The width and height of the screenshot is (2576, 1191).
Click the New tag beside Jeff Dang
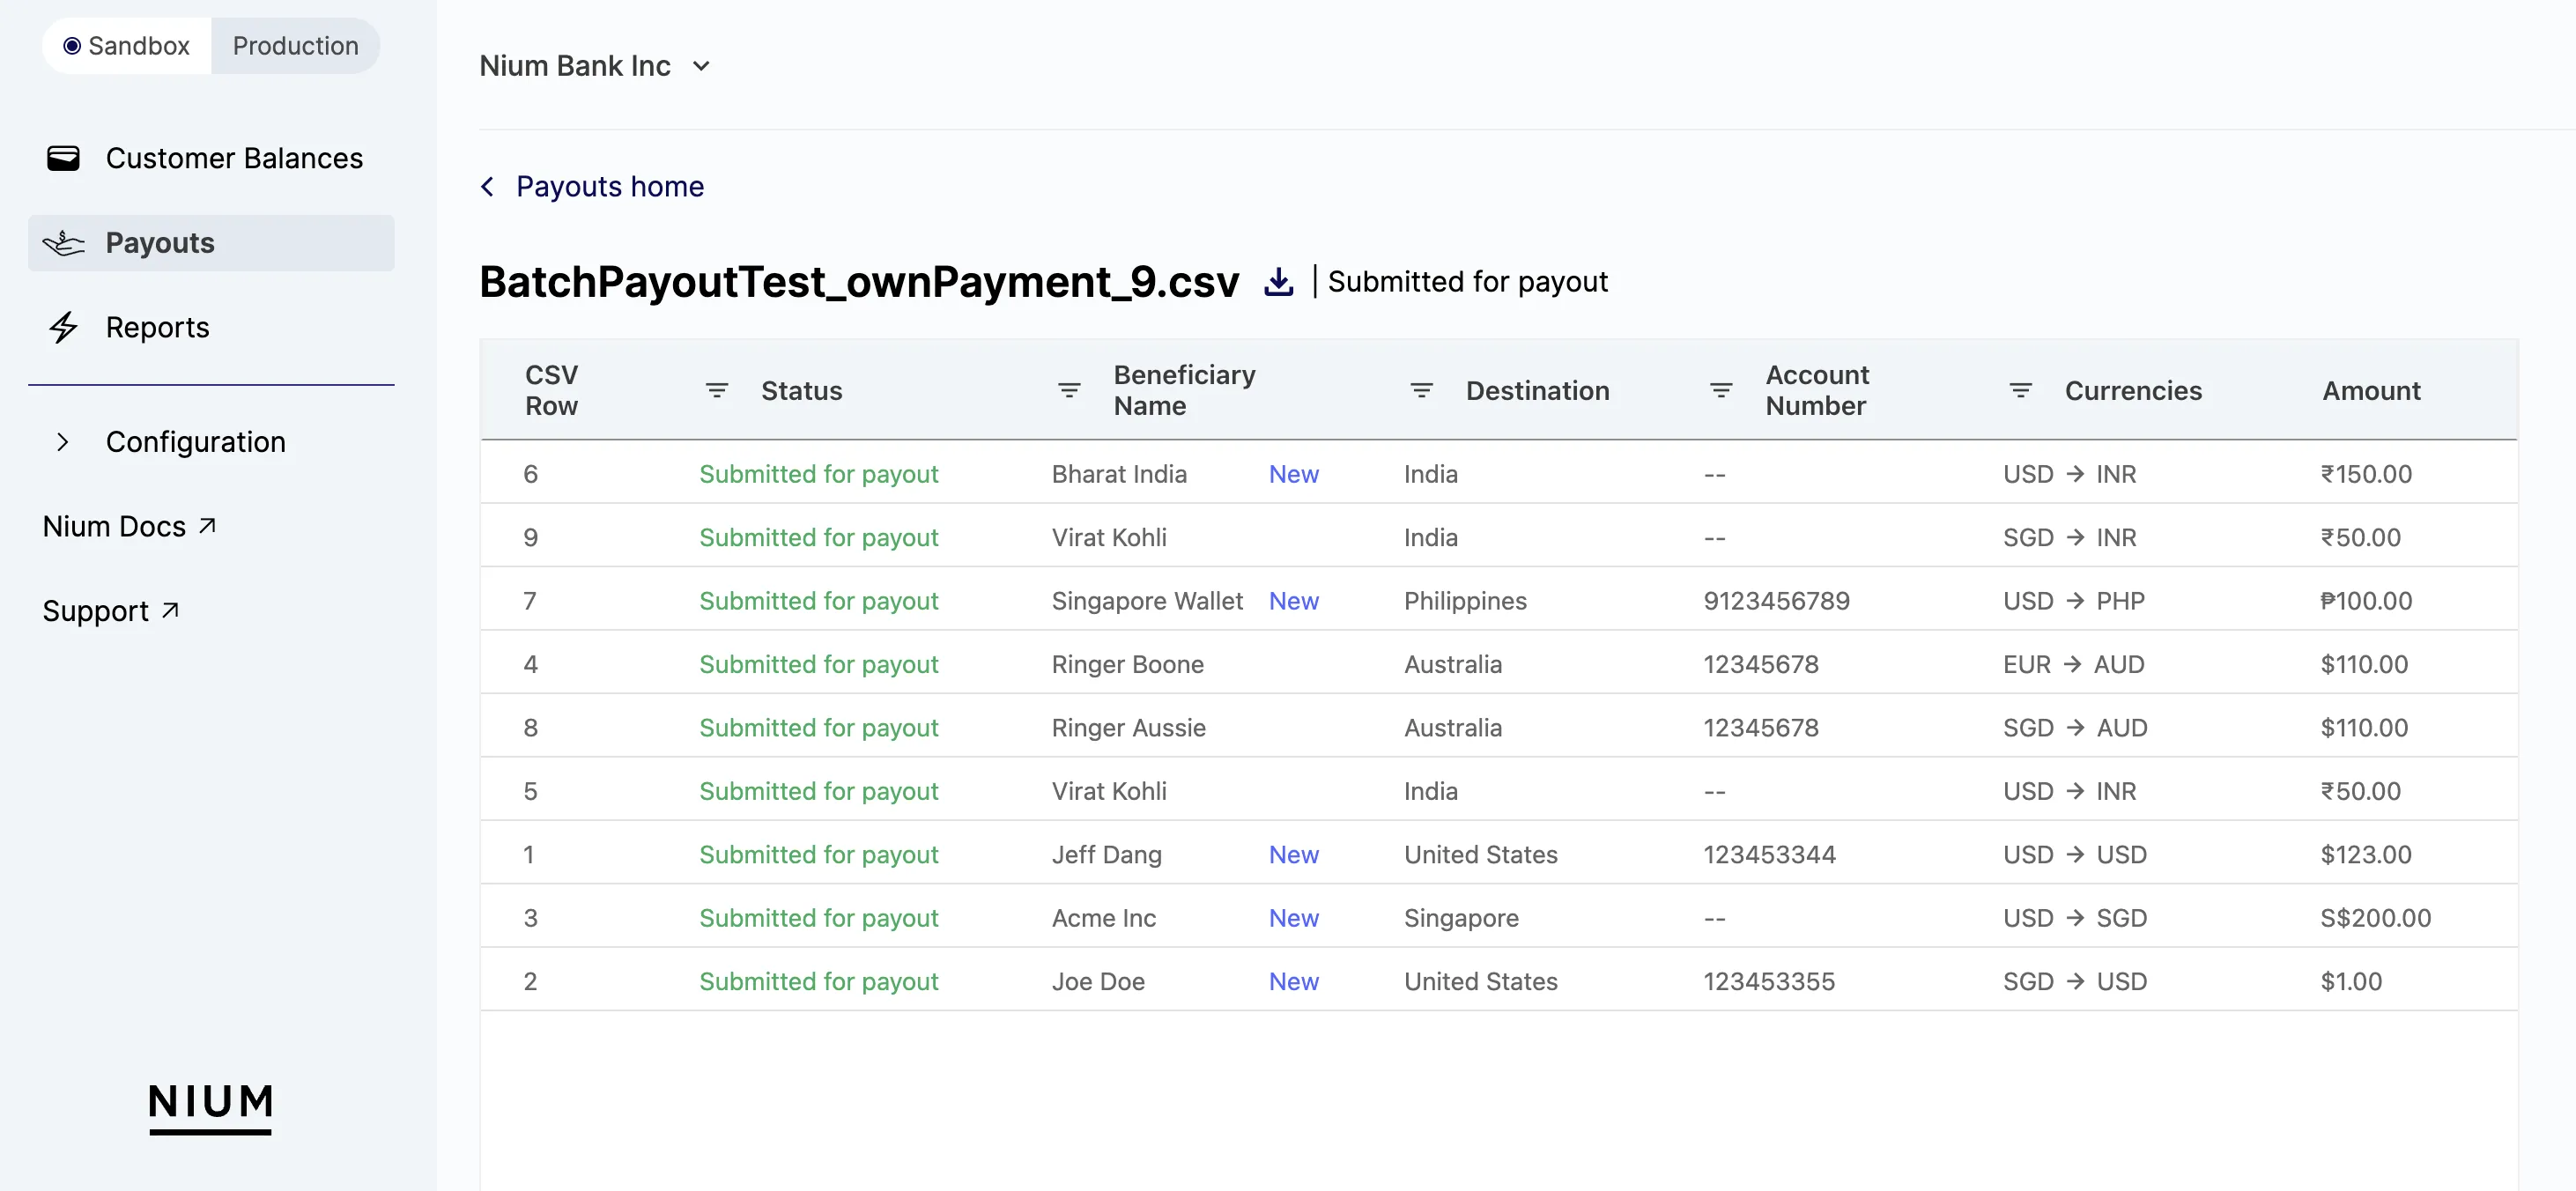pos(1293,855)
